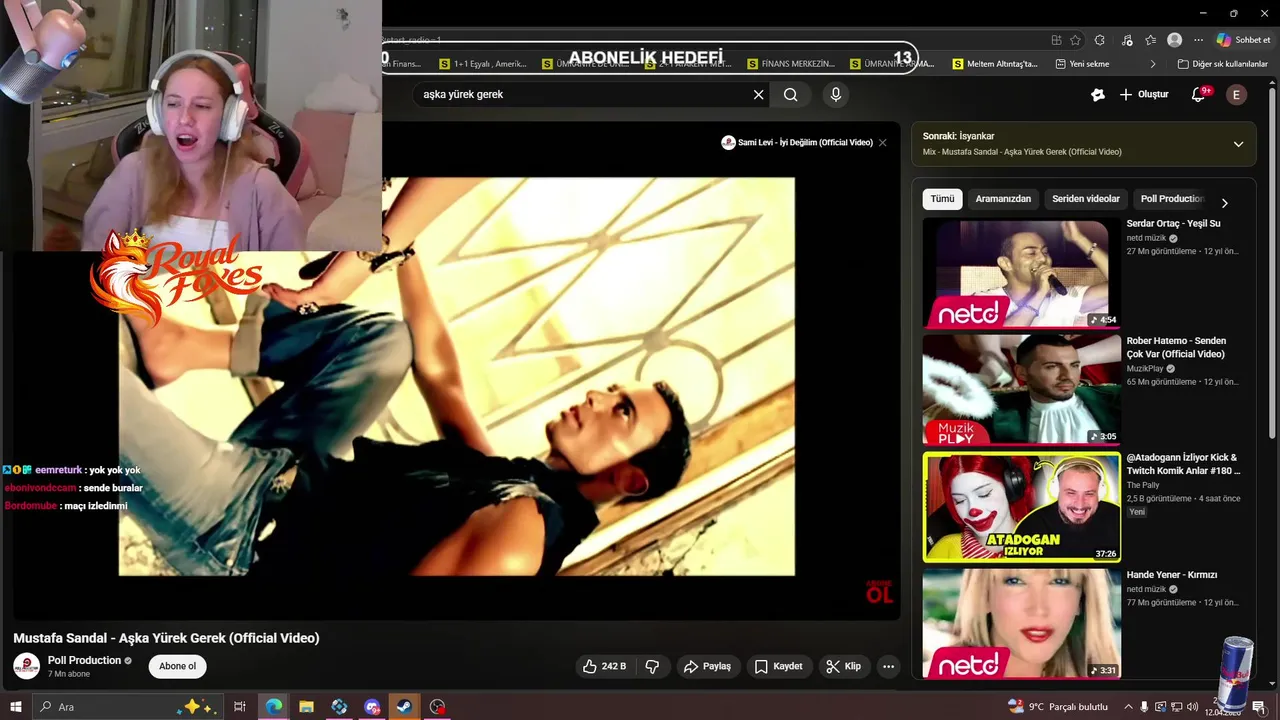Open Steam from the taskbar

(405, 707)
